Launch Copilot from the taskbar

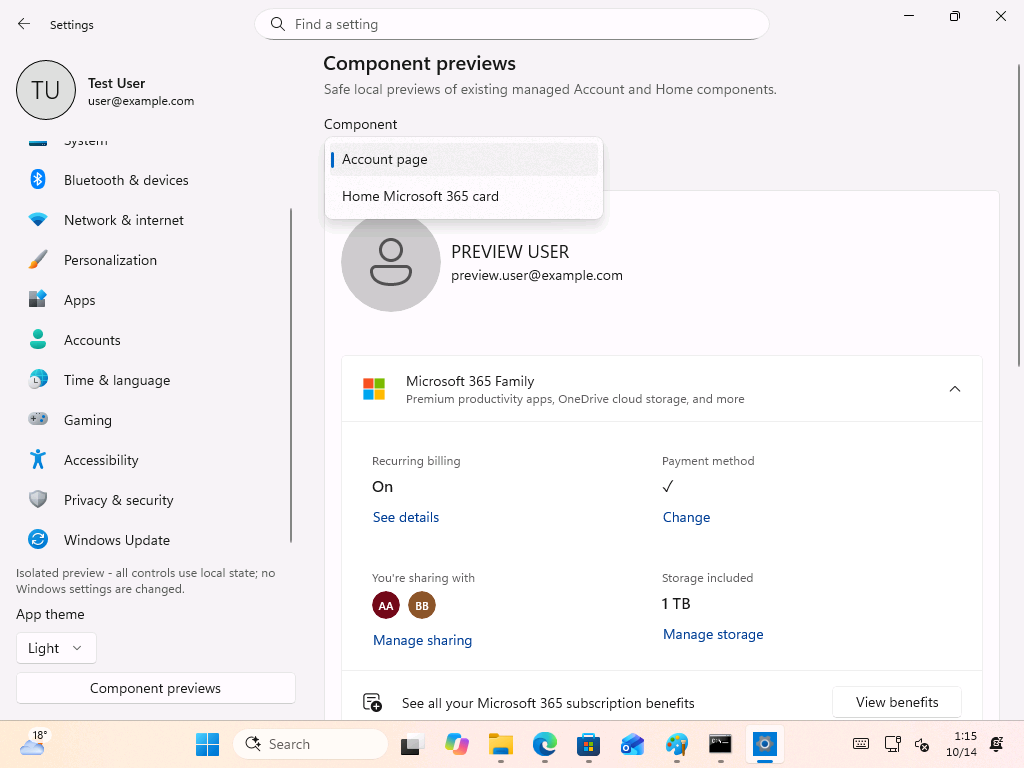pyautogui.click(x=456, y=744)
